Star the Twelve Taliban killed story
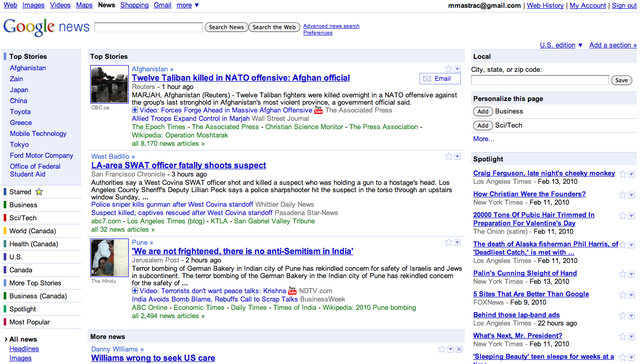Viewport: 640px width, 364px height. [449, 69]
